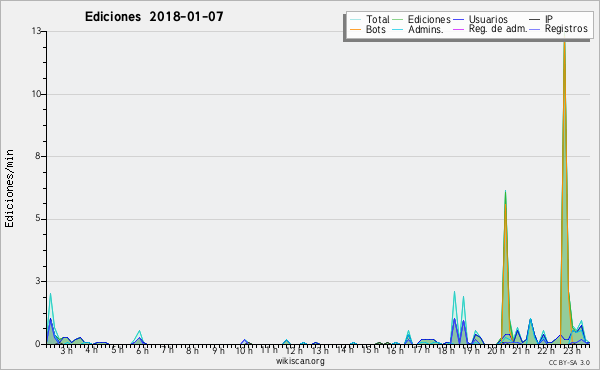Click the 'Admins.' legend label
This screenshot has width=600, height=370.
(426, 29)
